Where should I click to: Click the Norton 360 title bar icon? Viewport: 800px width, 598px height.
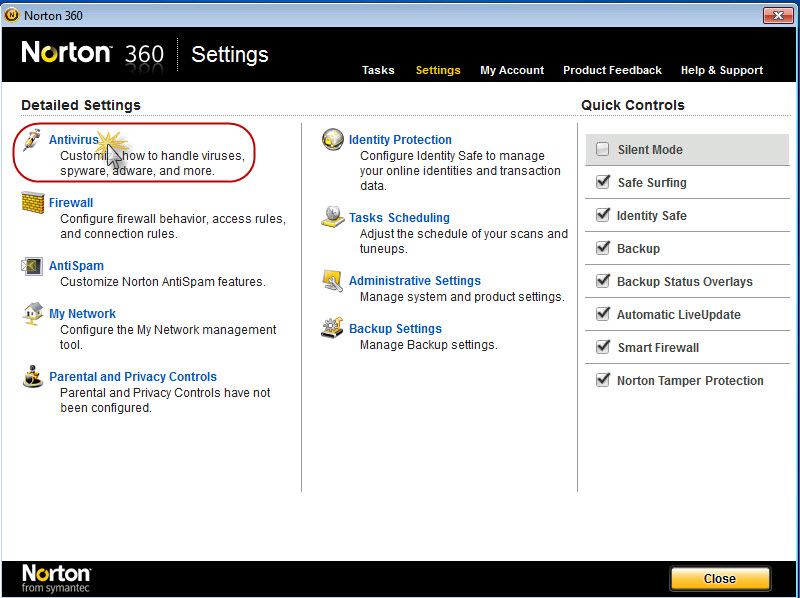(11, 15)
